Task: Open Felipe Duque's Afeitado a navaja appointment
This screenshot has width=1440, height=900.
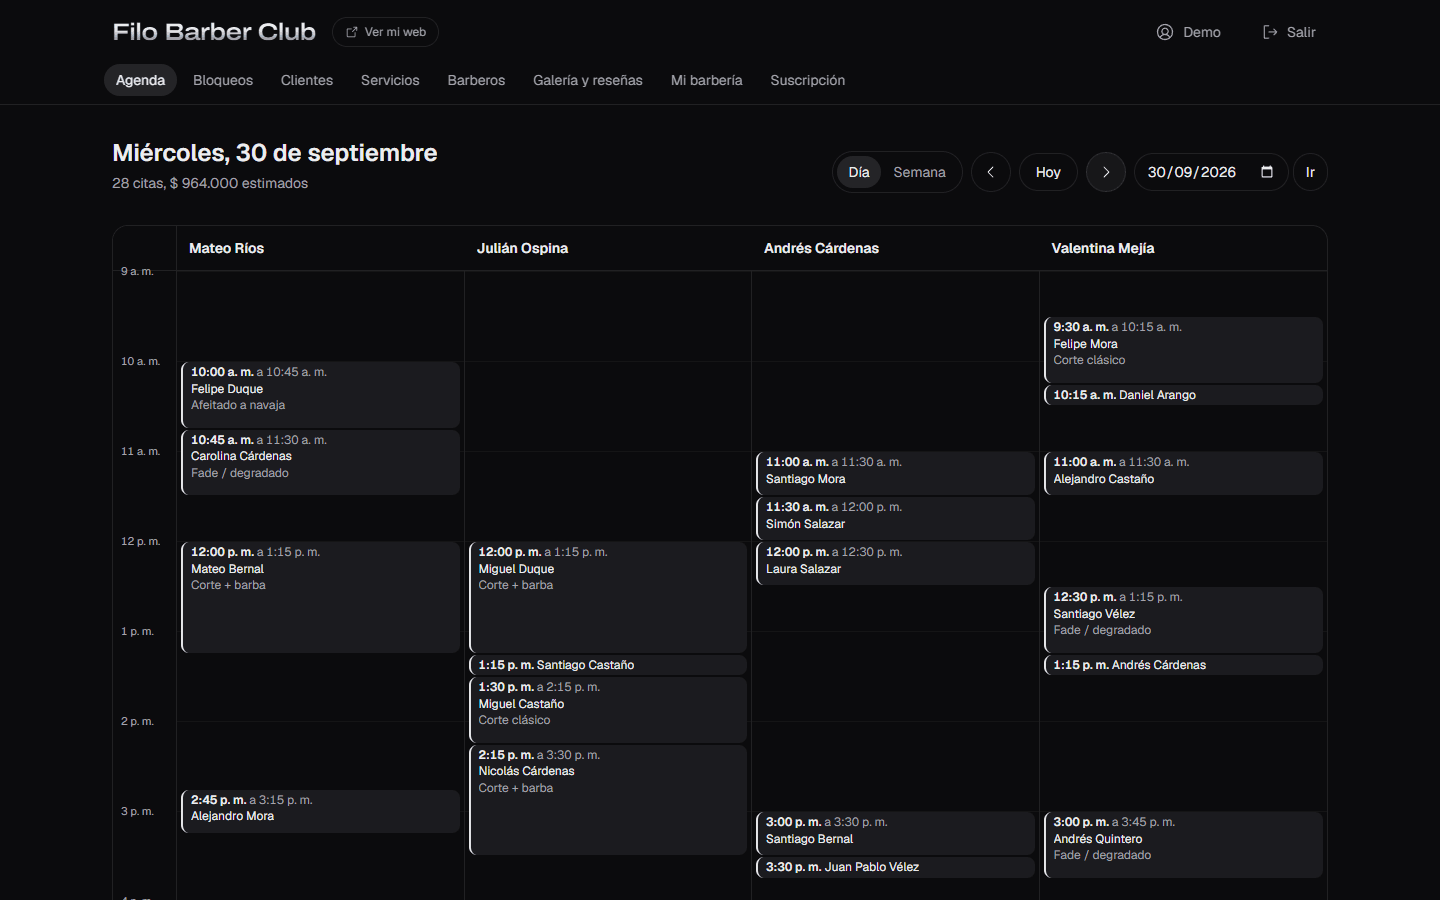Action: coord(320,395)
